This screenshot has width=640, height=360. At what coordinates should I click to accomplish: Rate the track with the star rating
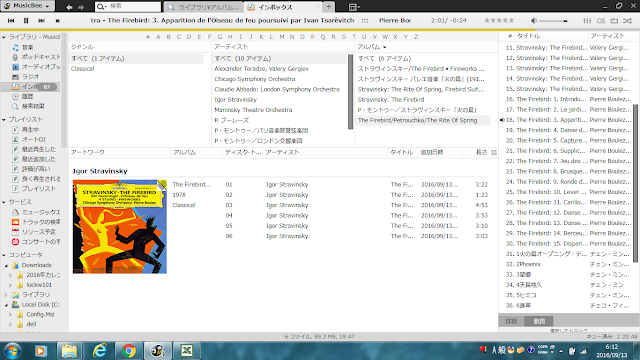pyautogui.click(x=499, y=20)
